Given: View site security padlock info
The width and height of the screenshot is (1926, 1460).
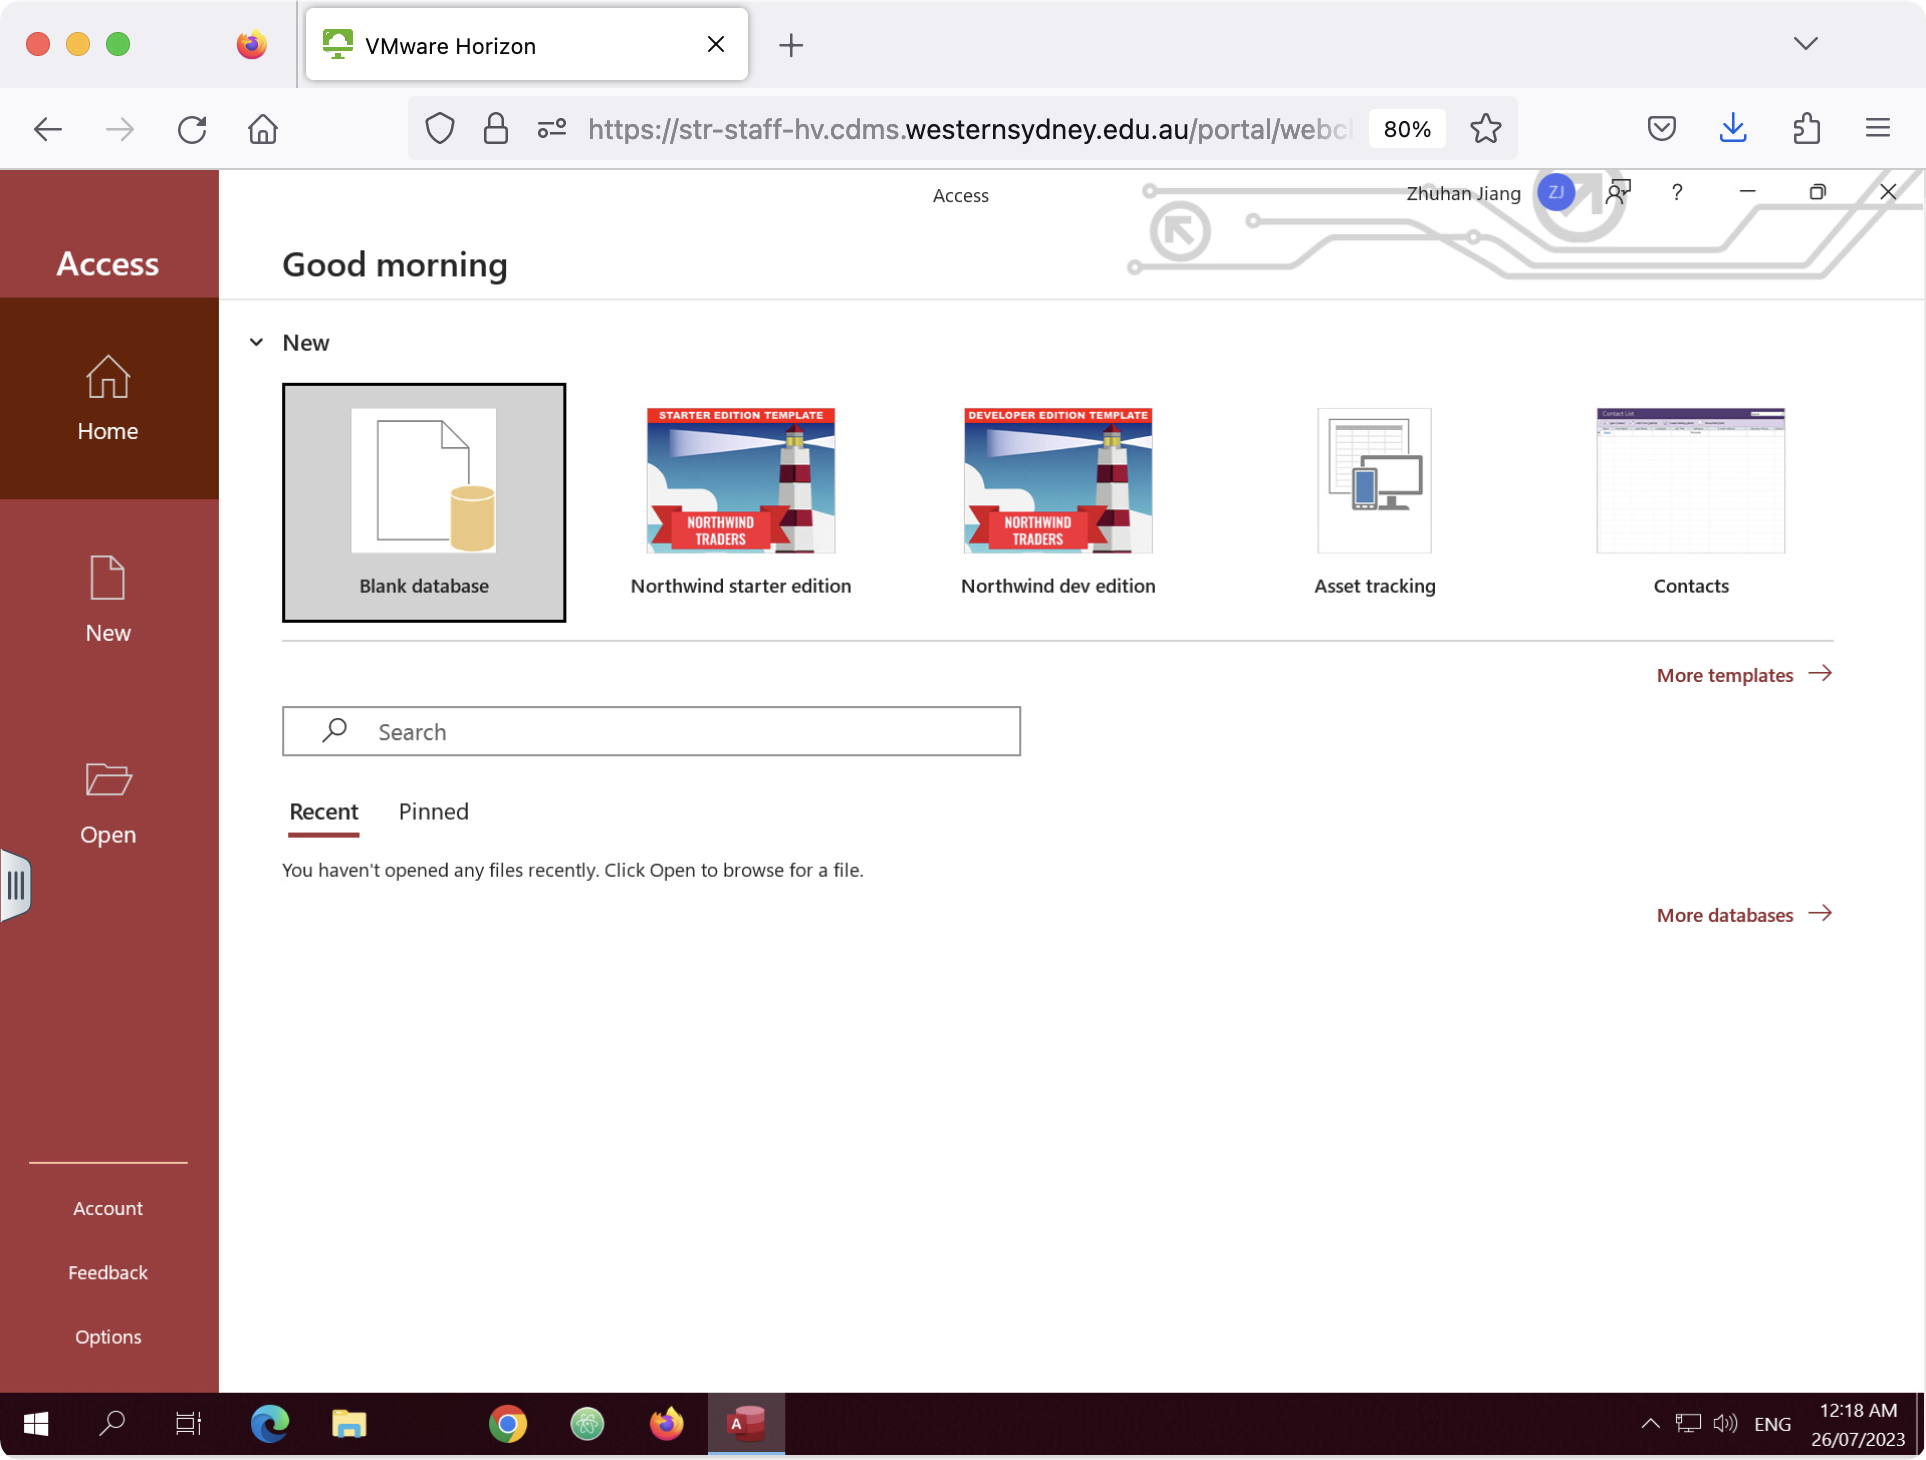Looking at the screenshot, I should [x=496, y=129].
